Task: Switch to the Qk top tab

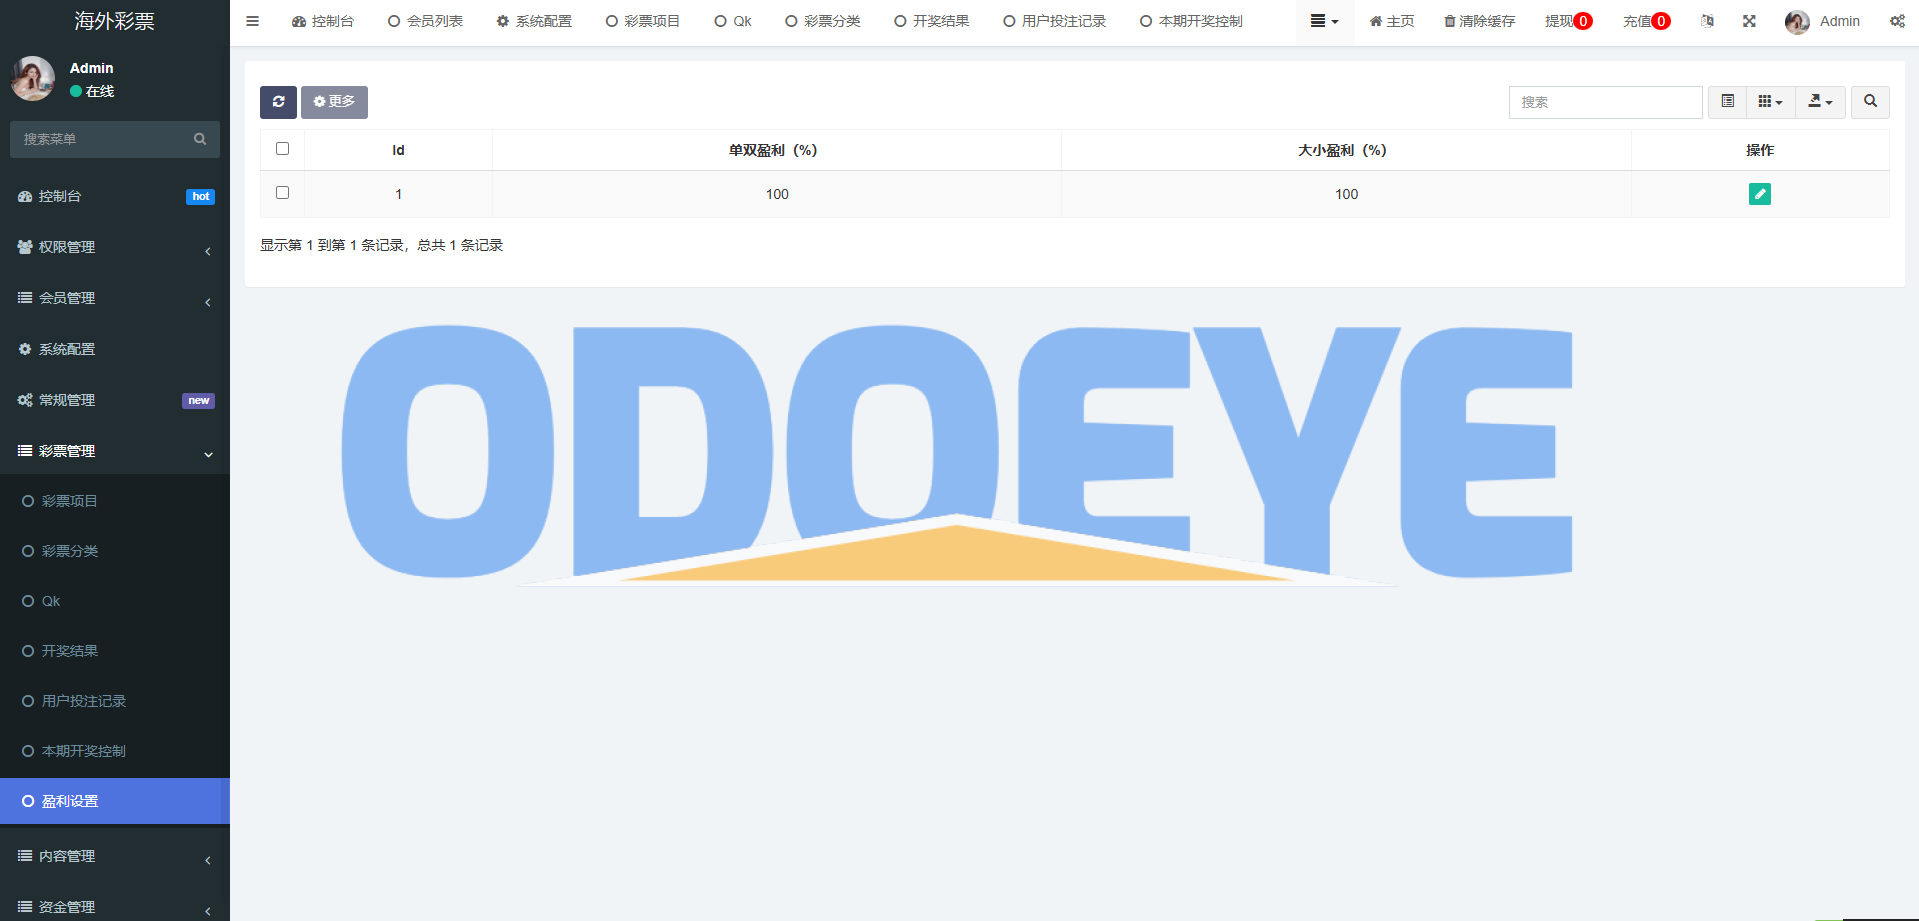Action: pyautogui.click(x=733, y=21)
